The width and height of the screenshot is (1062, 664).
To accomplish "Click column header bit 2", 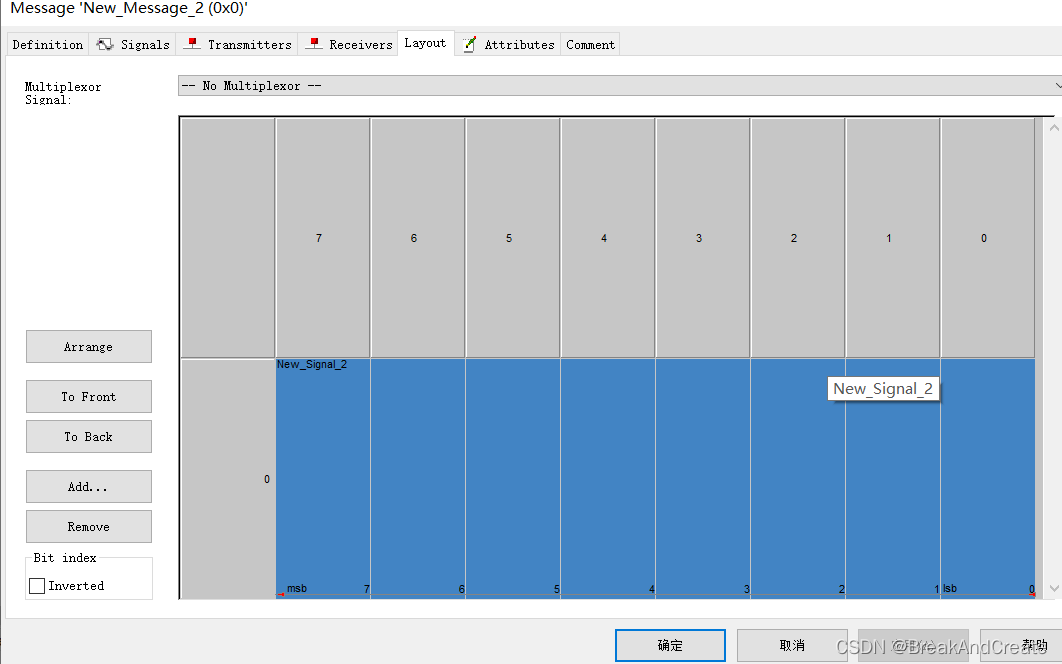I will click(798, 238).
